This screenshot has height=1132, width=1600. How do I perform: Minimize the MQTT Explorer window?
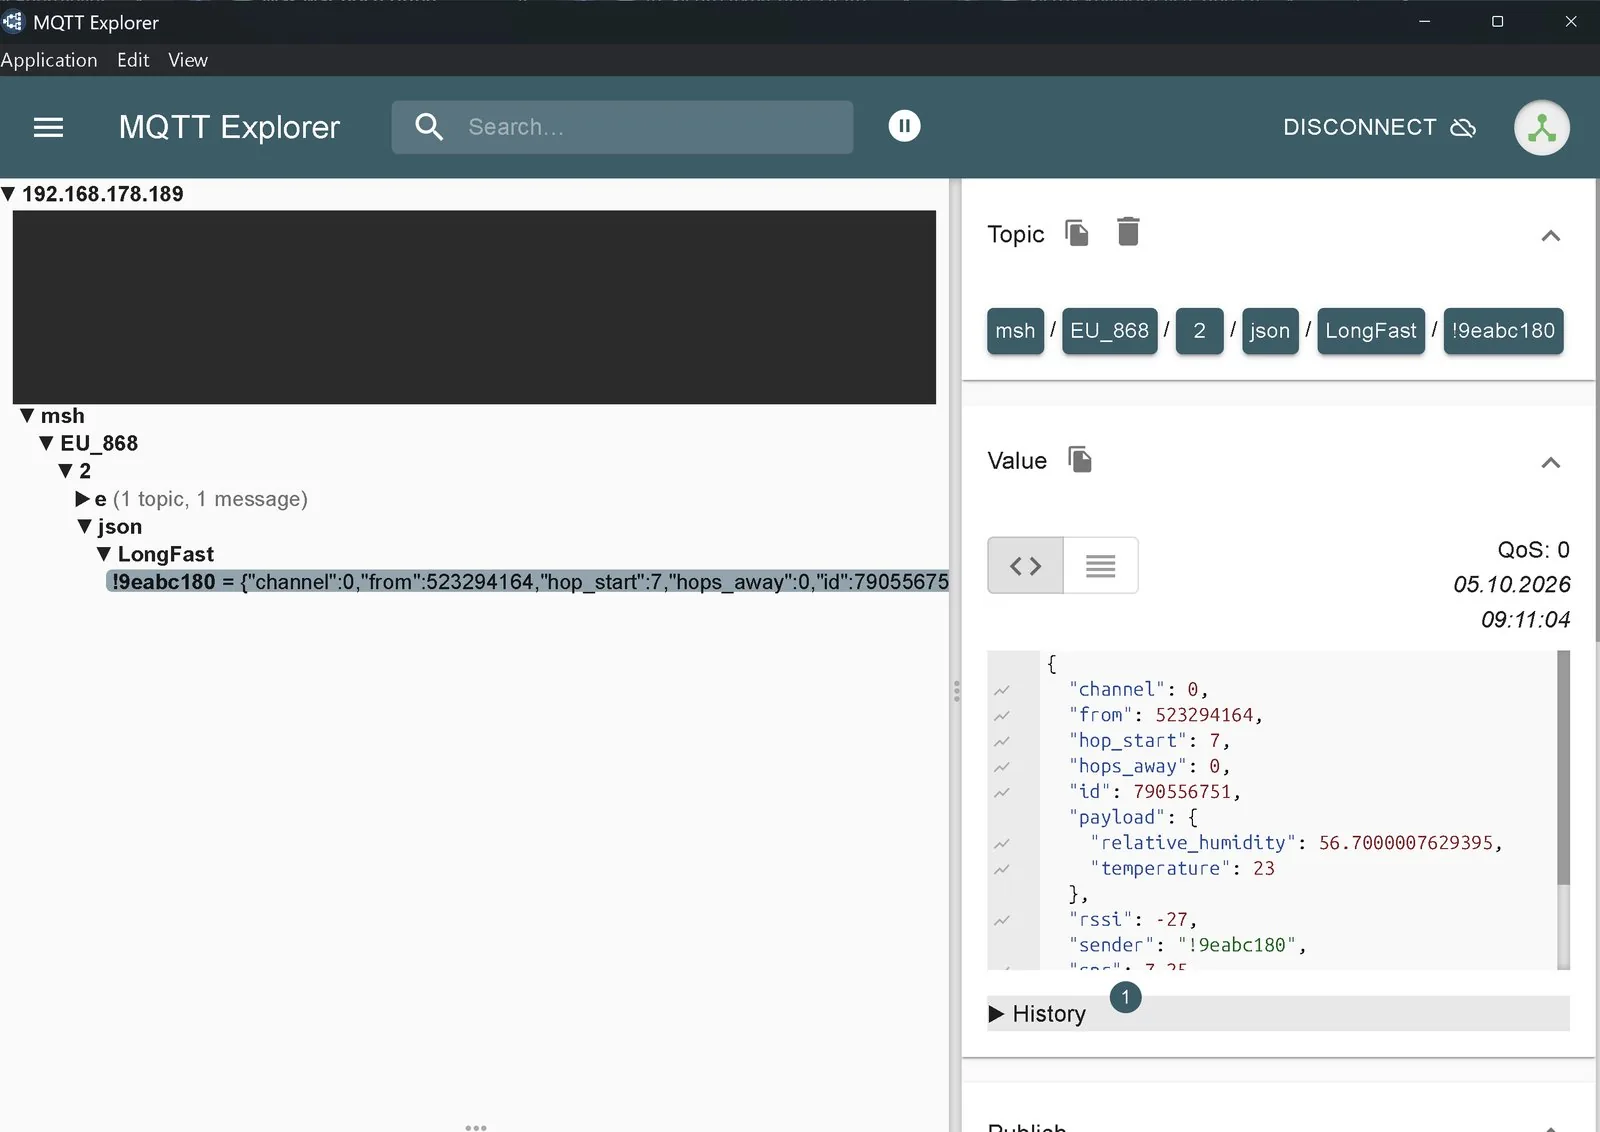pos(1424,21)
